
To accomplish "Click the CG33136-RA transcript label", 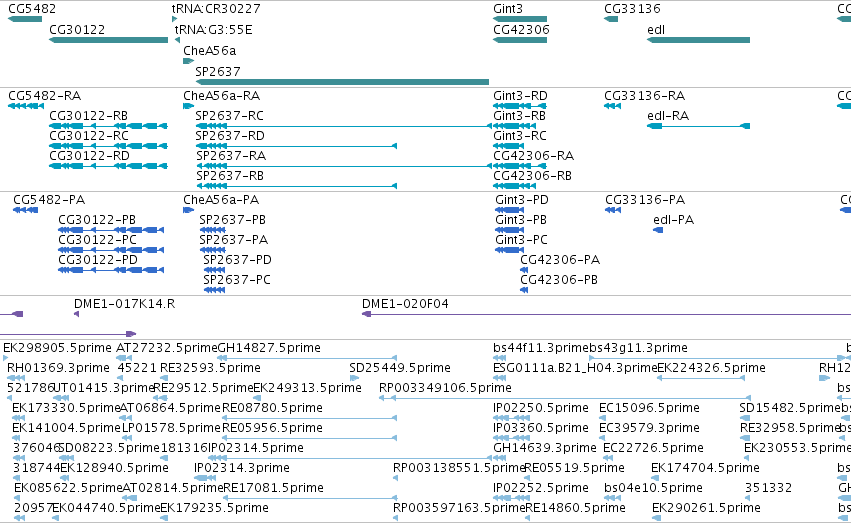I will pyautogui.click(x=645, y=96).
